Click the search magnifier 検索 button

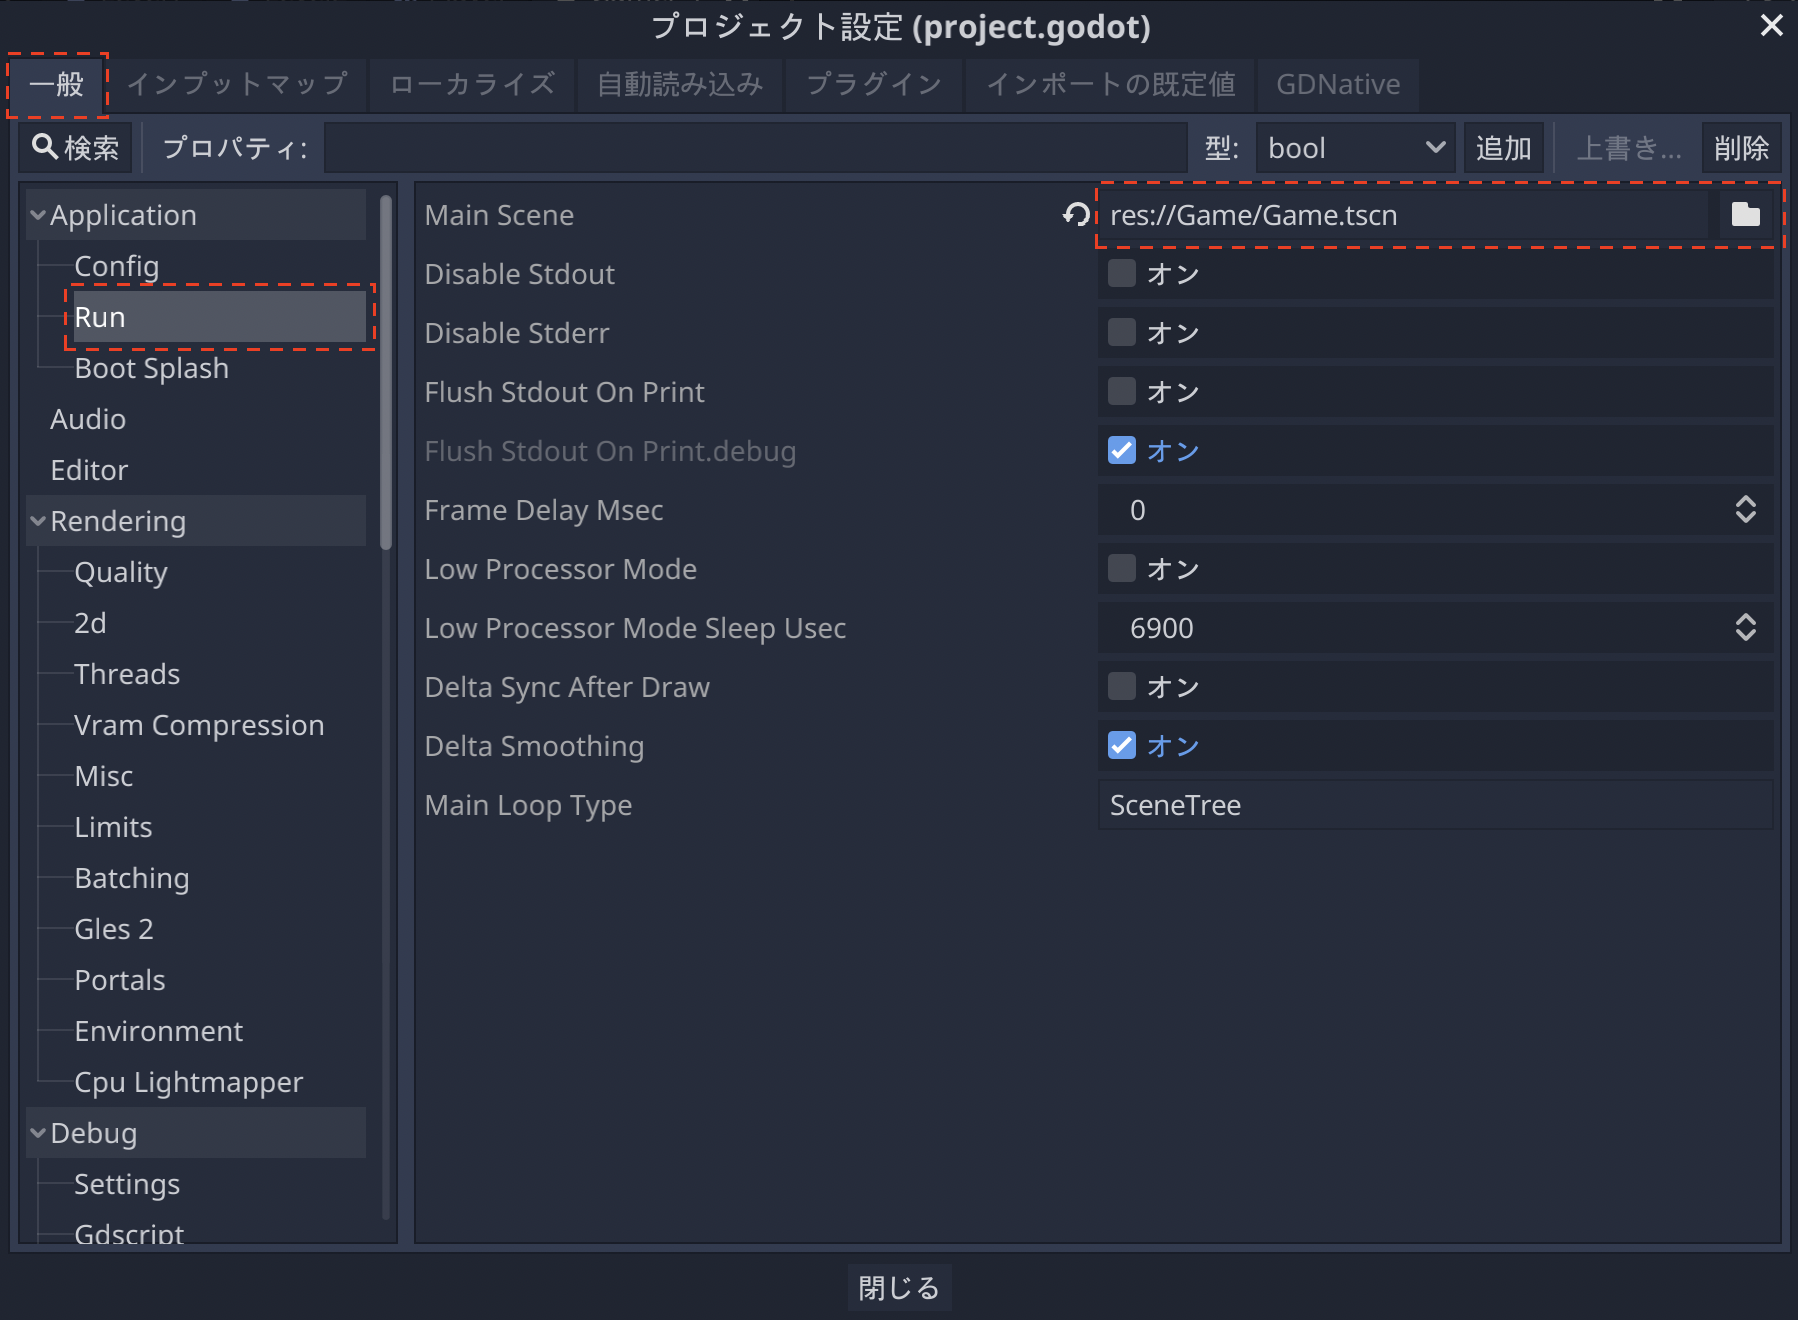click(76, 148)
